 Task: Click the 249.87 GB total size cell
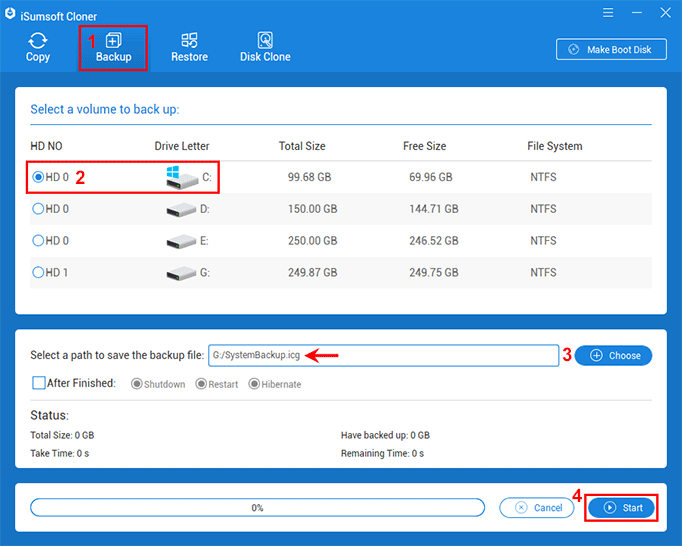click(312, 272)
